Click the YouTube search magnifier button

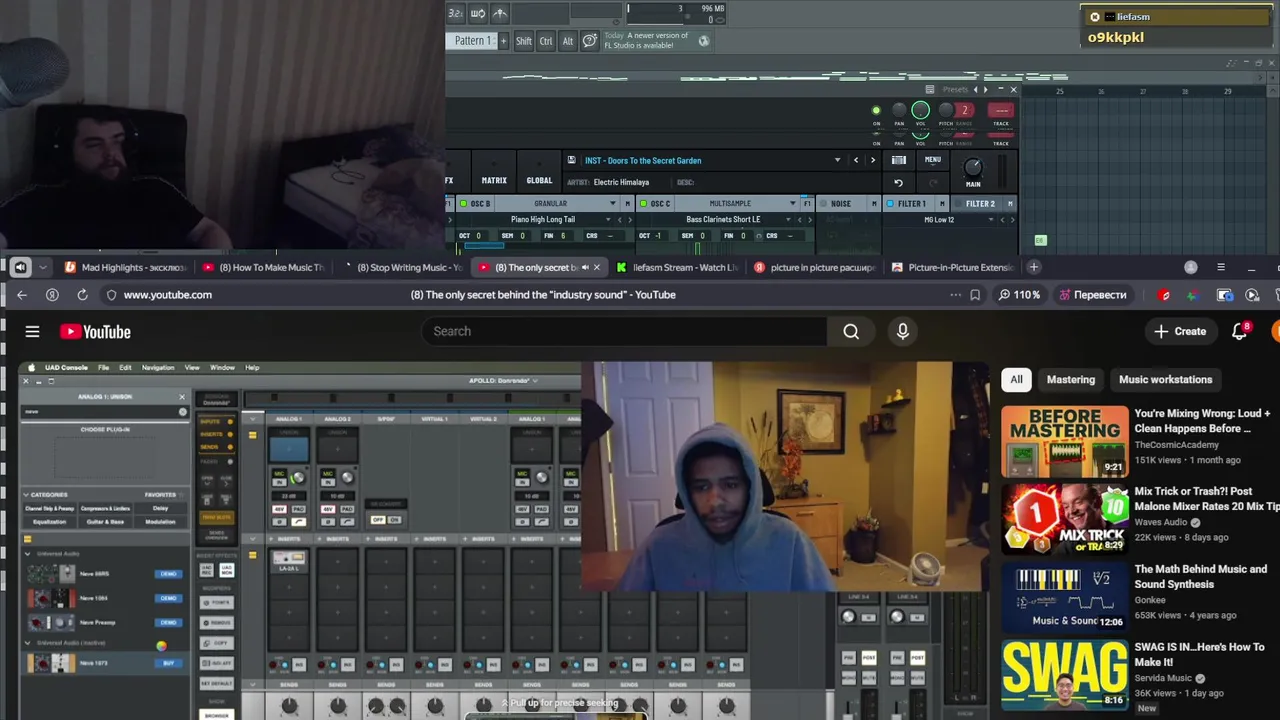(x=851, y=331)
